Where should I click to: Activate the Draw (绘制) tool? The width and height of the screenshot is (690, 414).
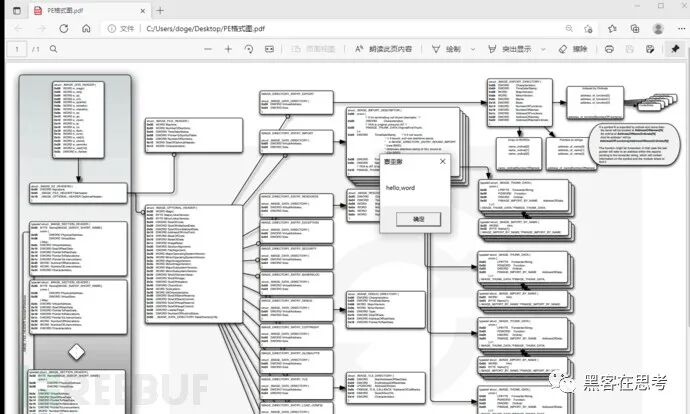coord(446,49)
